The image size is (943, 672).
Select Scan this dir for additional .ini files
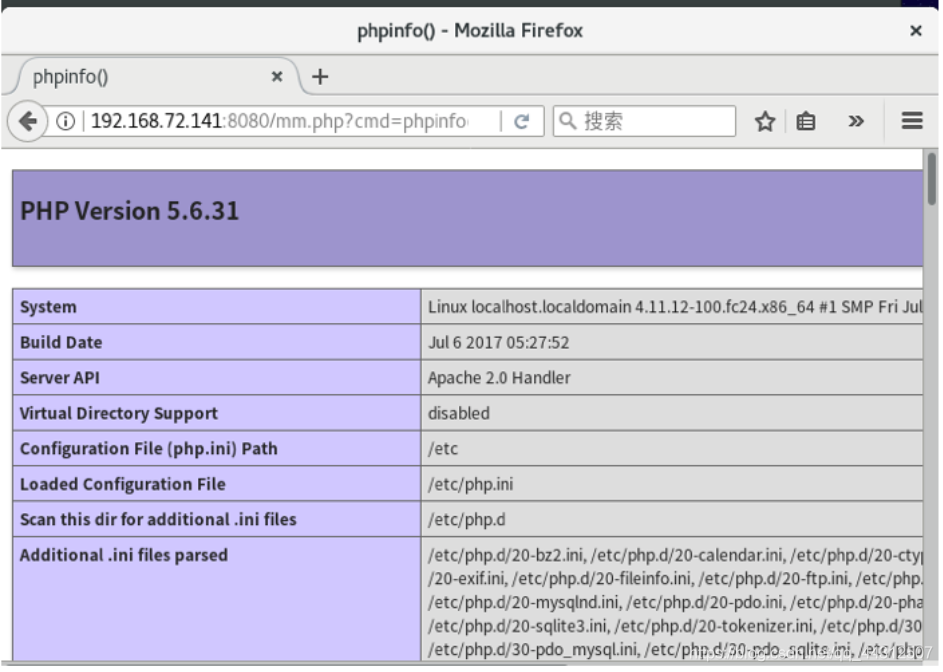(x=158, y=520)
